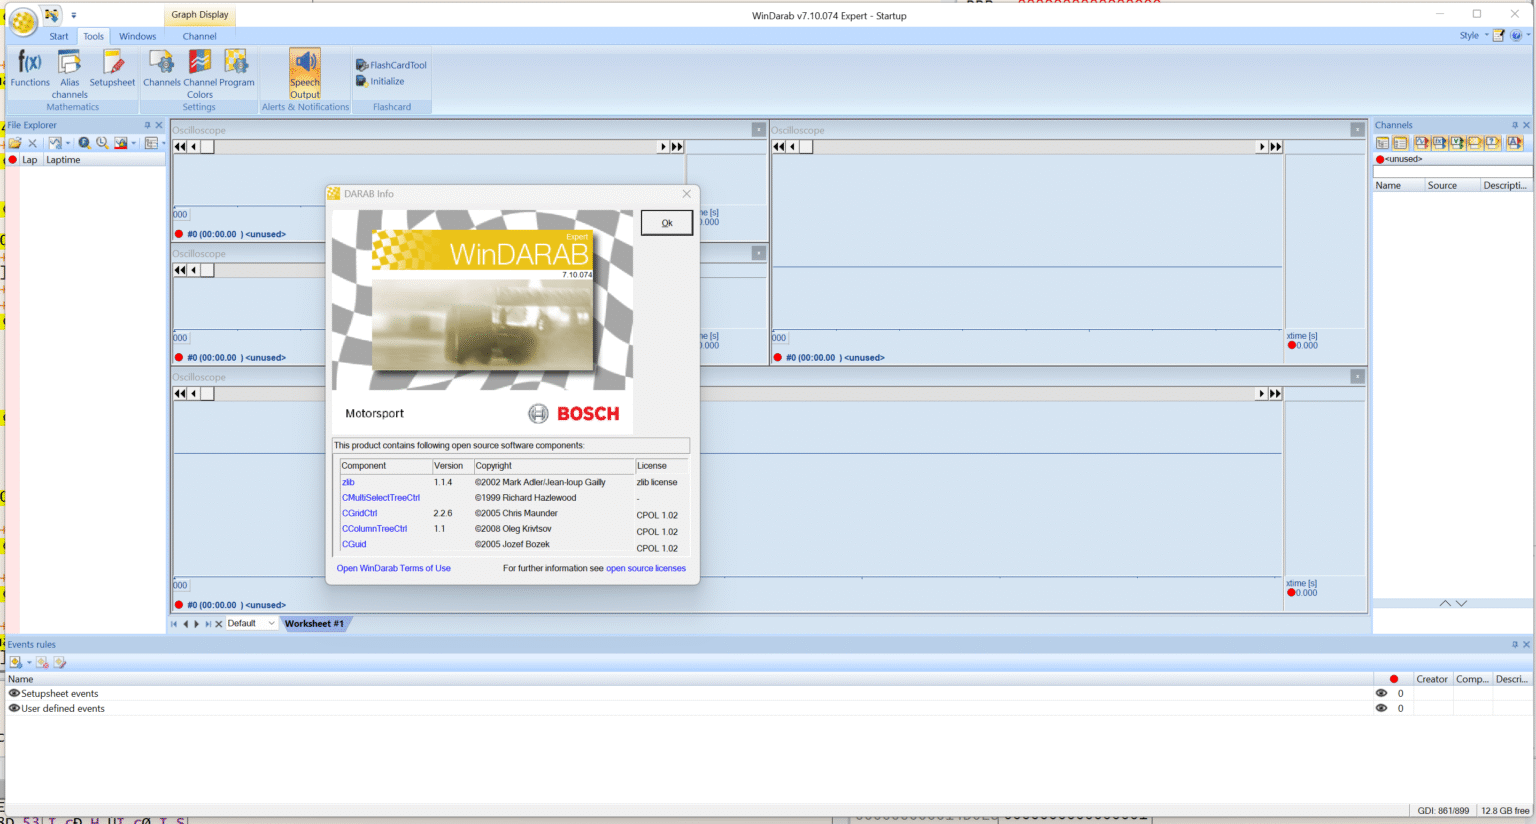Open the CColumnTreeCtrl component link

tap(375, 528)
